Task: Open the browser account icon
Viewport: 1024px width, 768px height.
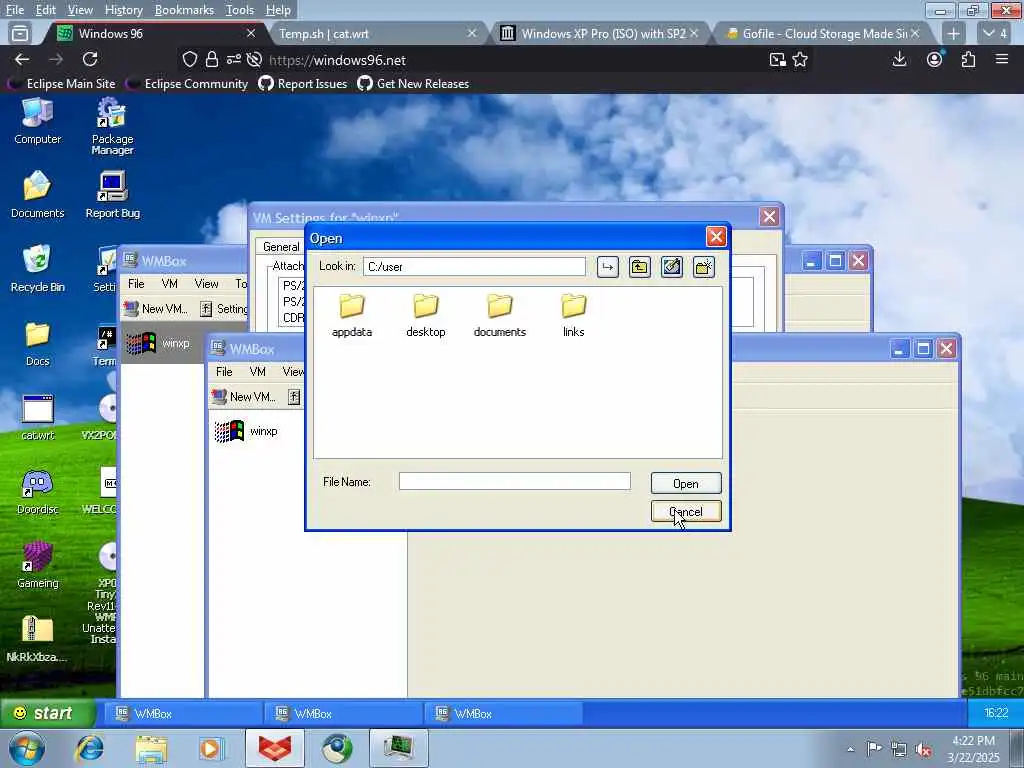Action: pos(935,59)
